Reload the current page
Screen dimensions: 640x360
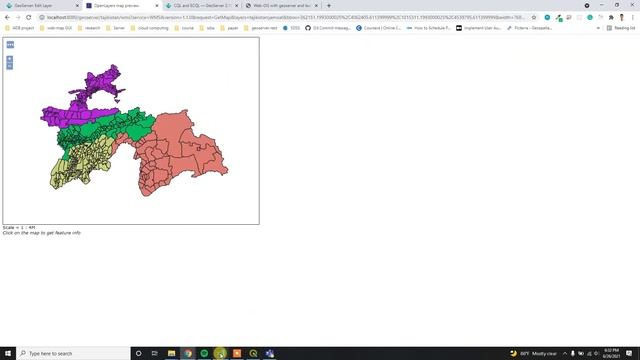pyautogui.click(x=29, y=18)
